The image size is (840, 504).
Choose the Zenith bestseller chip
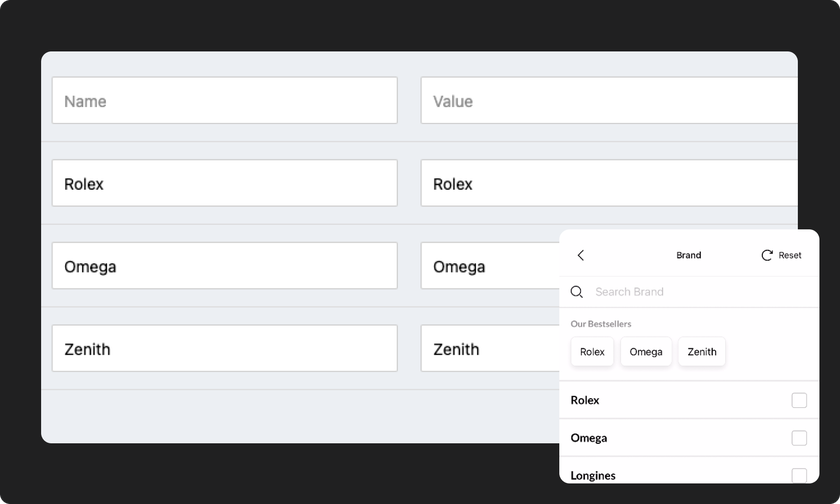pos(702,352)
